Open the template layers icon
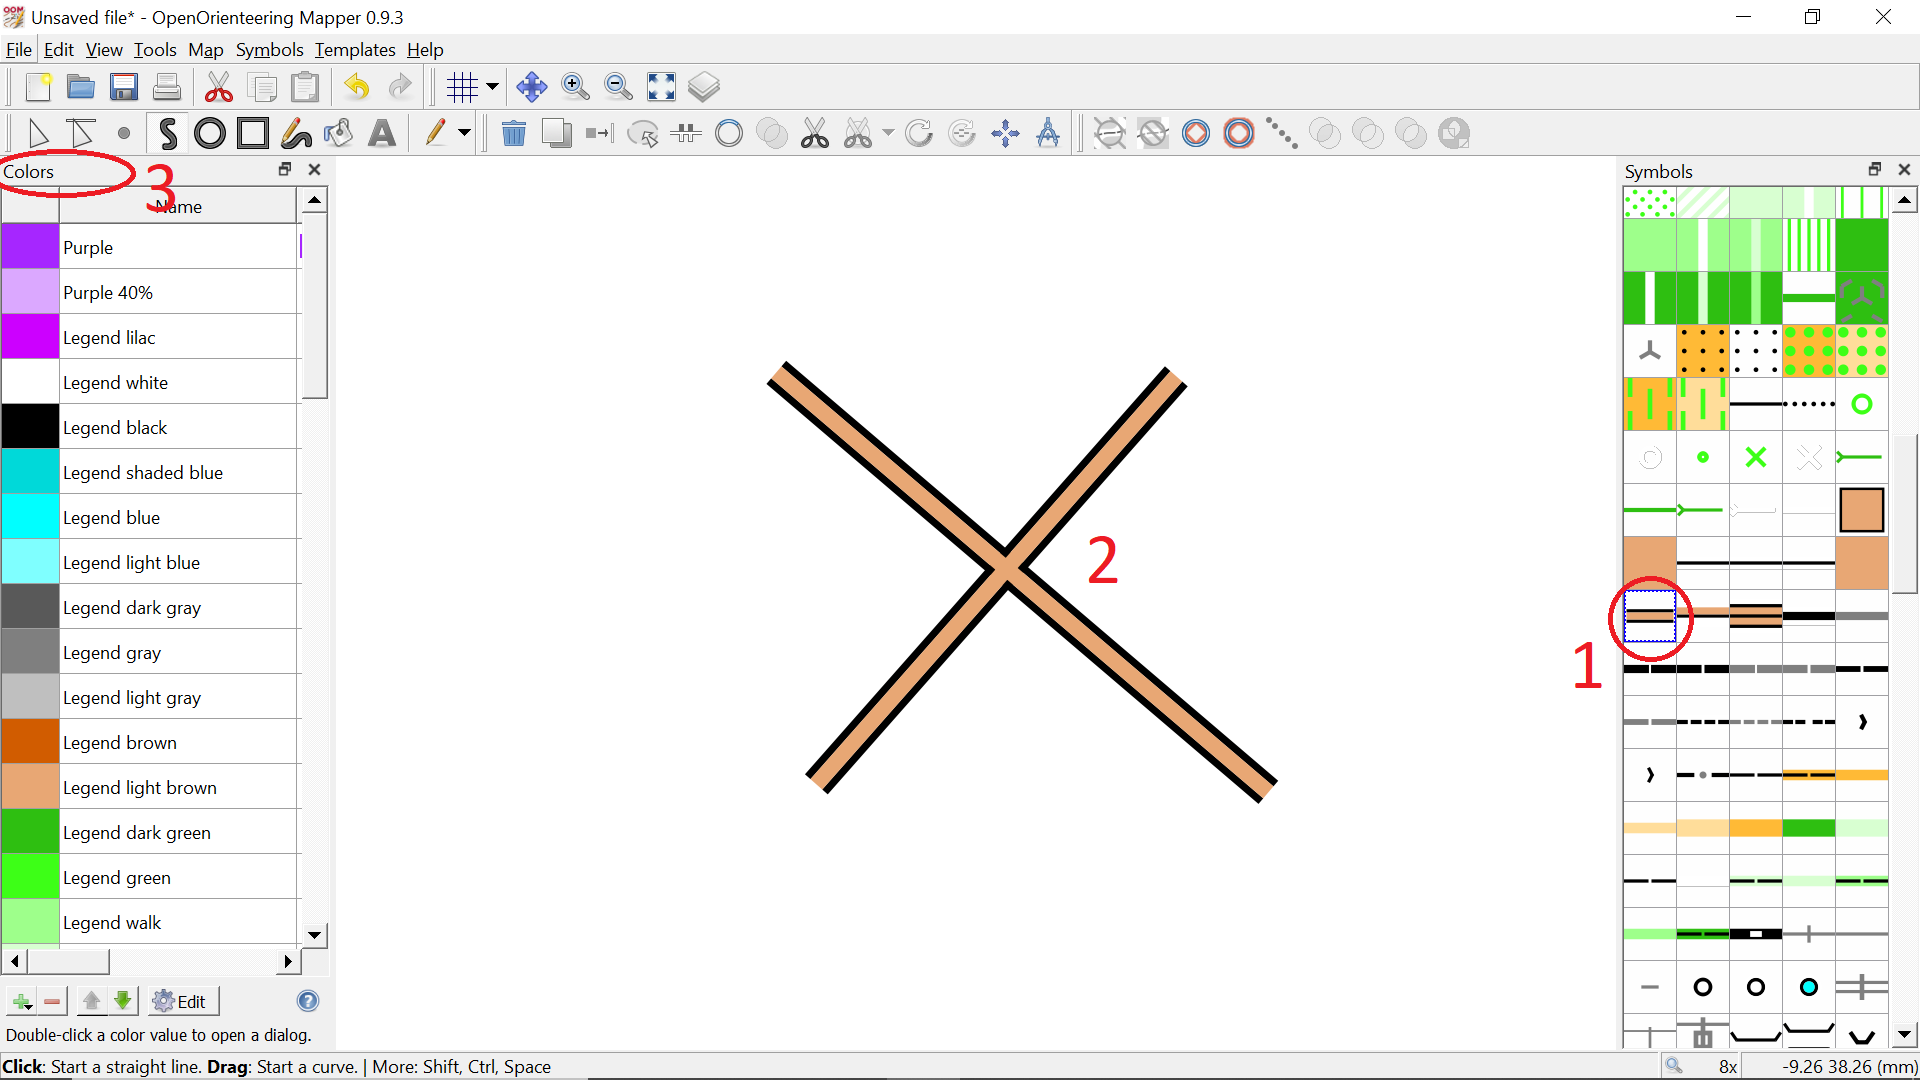 (704, 87)
